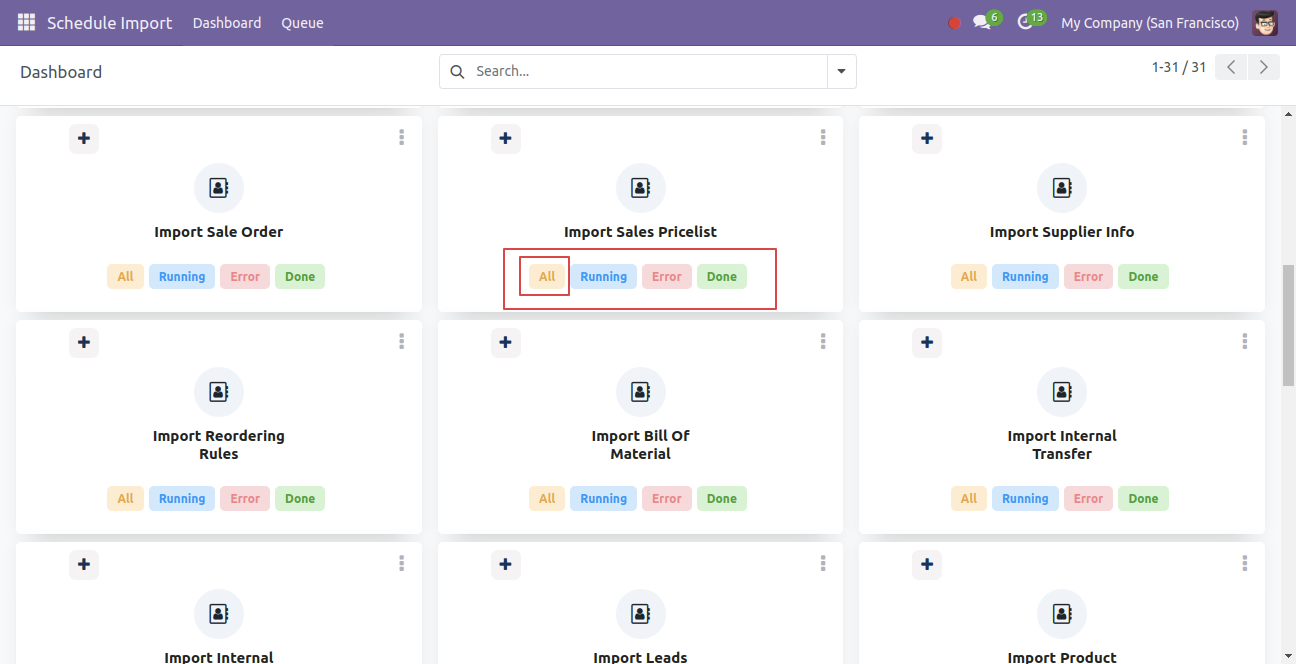This screenshot has width=1296, height=664.
Task: Show Error jobs for Import Sales Pricelist
Action: click(x=667, y=277)
